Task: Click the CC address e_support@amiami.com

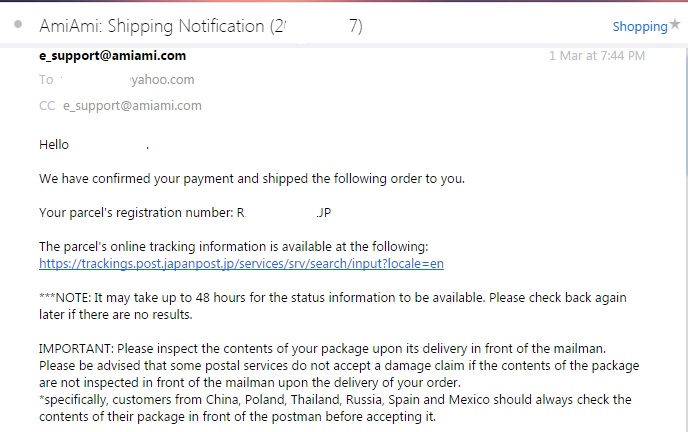Action: point(132,105)
